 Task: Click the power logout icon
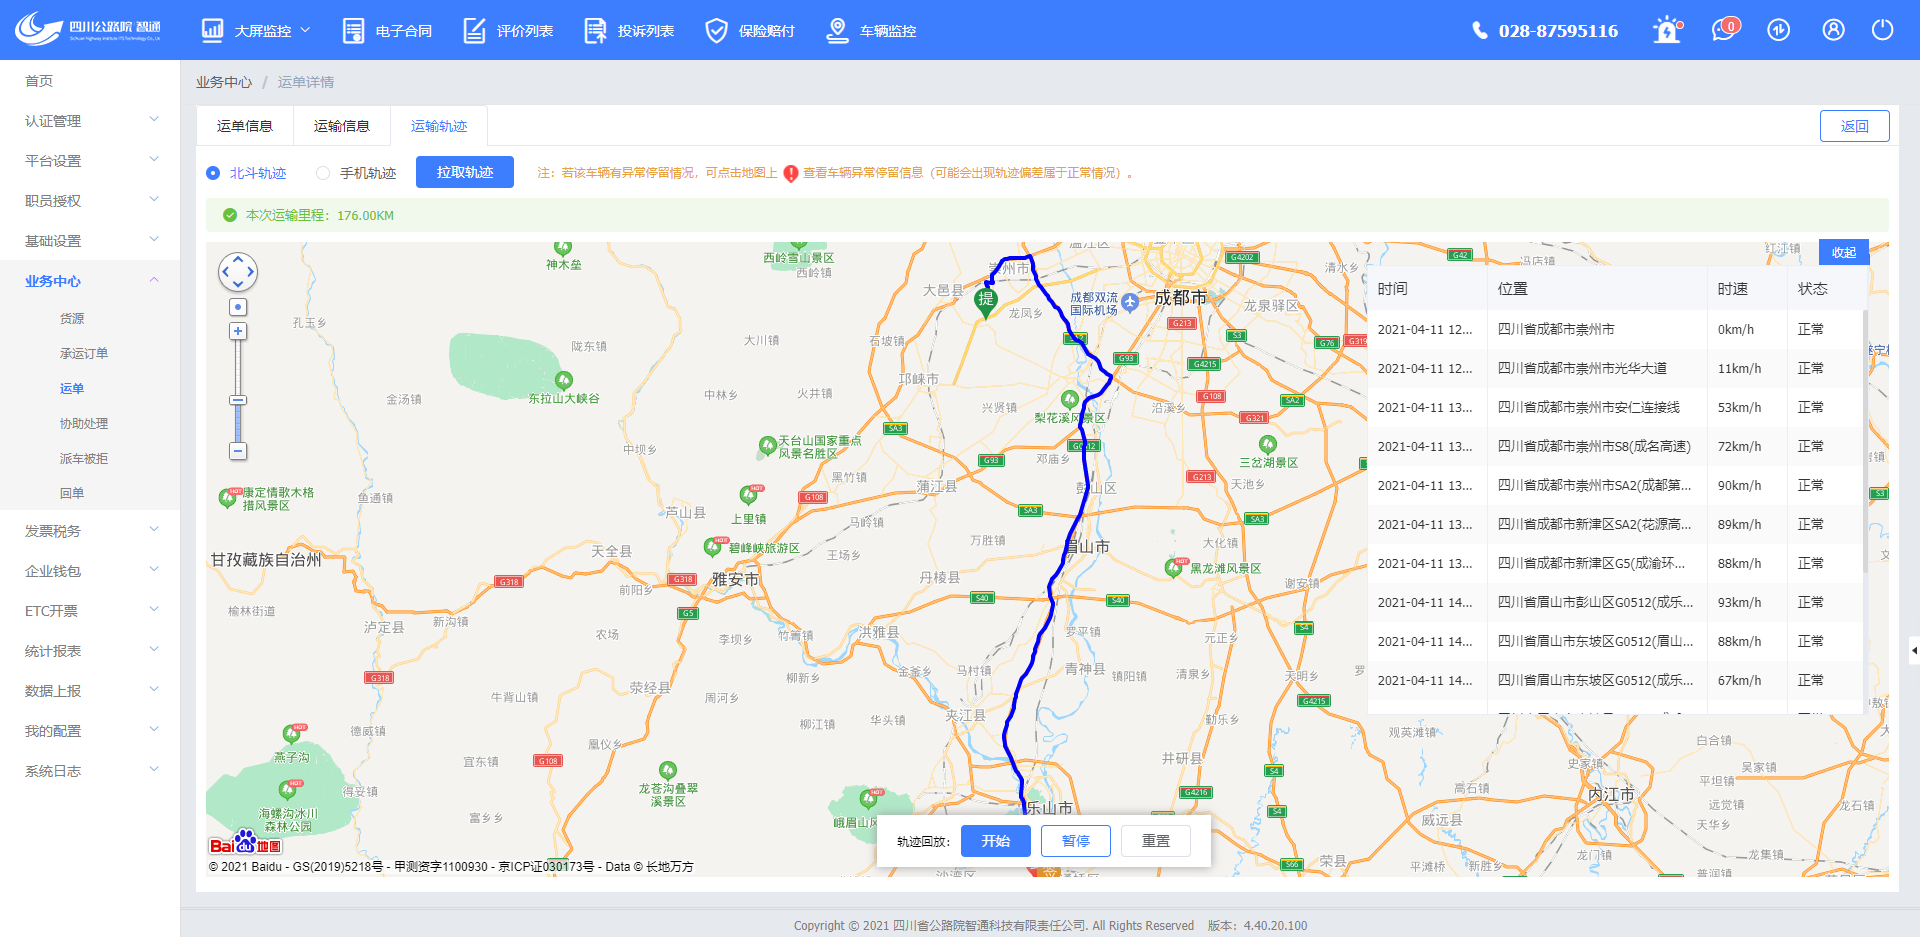pos(1882,30)
